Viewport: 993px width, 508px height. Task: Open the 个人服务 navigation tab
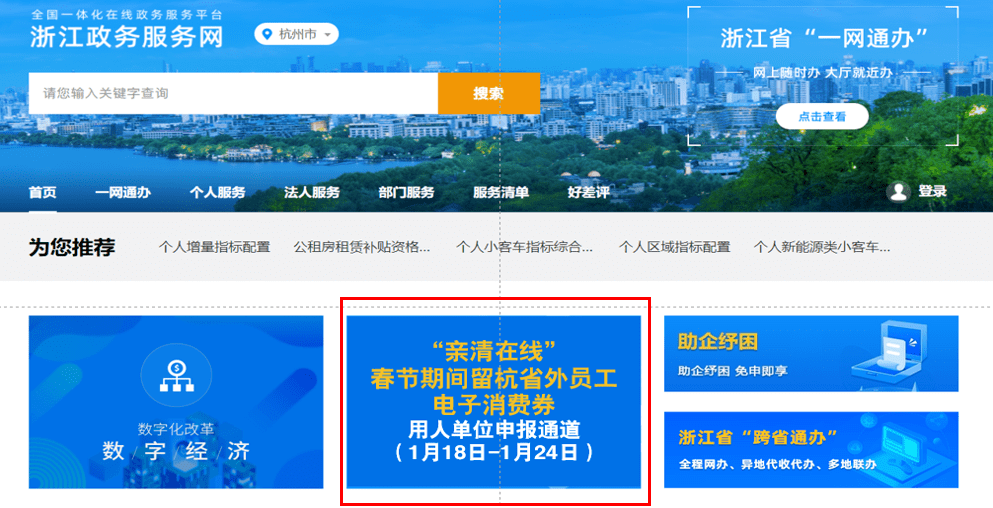click(217, 193)
